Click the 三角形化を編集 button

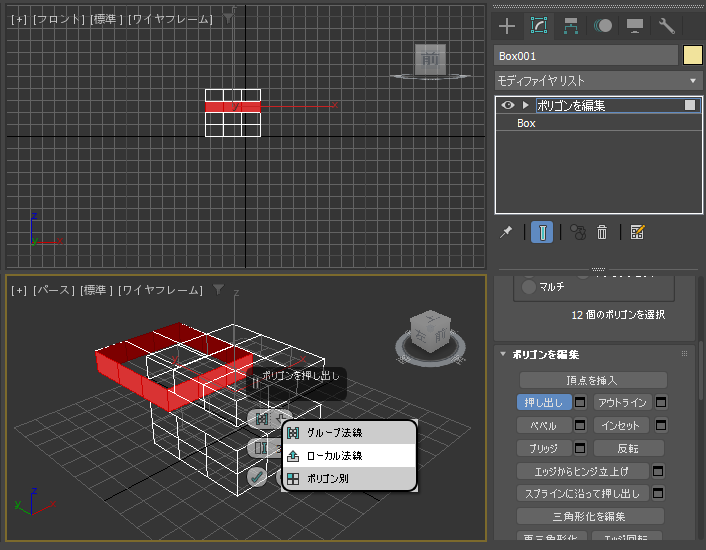point(590,516)
